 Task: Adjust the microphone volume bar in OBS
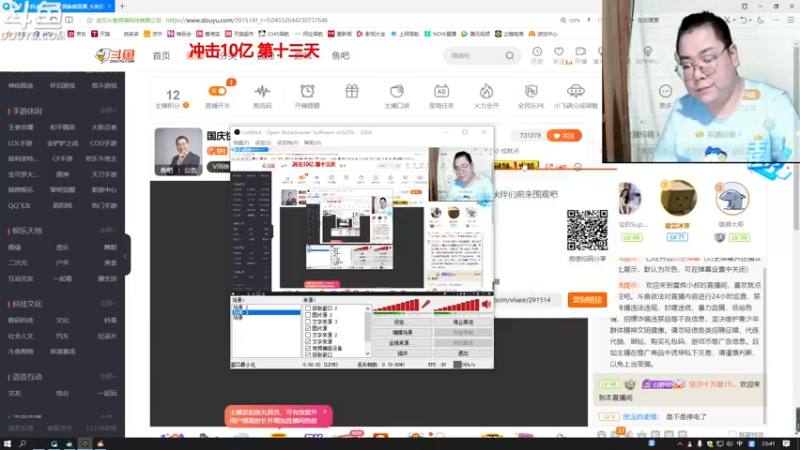396,305
